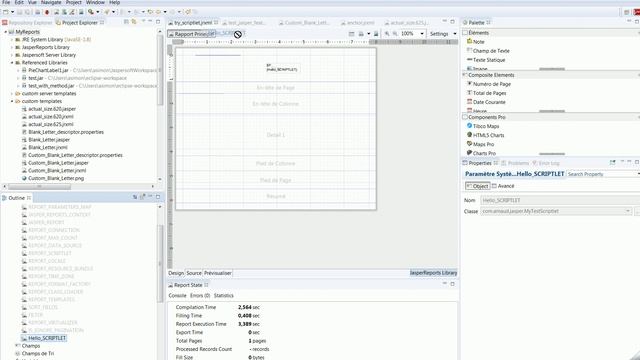Image resolution: width=640 pixels, height=360 pixels.
Task: Select the Numéro de Page palette element
Action: click(x=489, y=84)
